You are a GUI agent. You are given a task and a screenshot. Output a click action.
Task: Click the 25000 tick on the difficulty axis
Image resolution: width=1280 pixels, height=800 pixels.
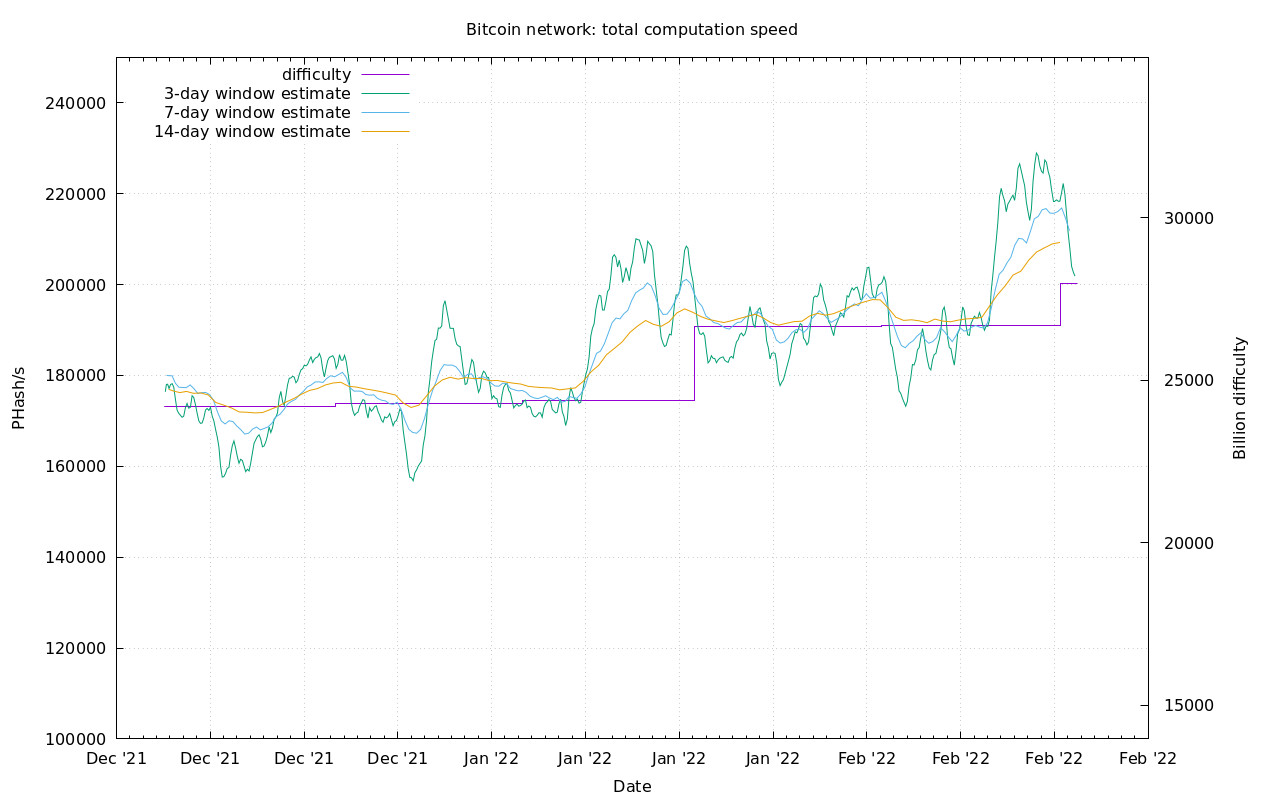(1189, 381)
